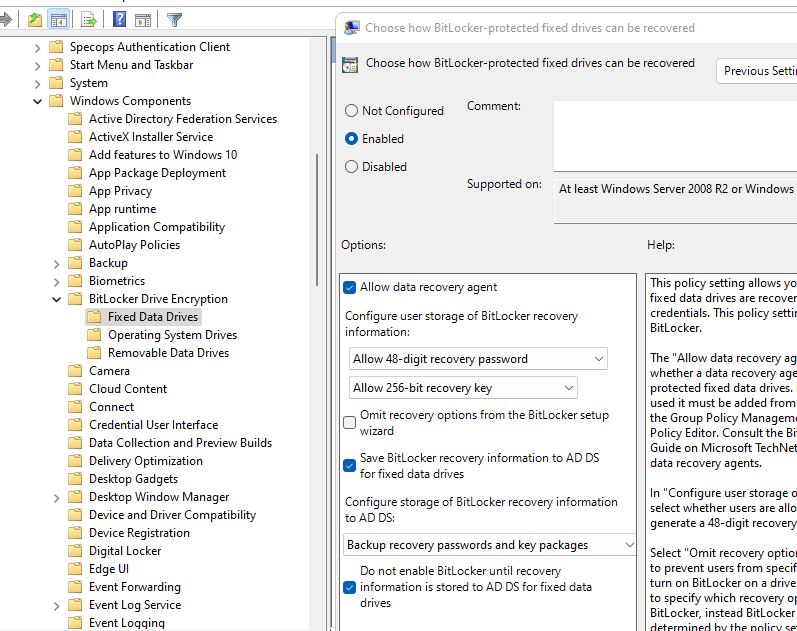Expand the Desktop Window Manager node
The width and height of the screenshot is (797, 631).
point(56,498)
